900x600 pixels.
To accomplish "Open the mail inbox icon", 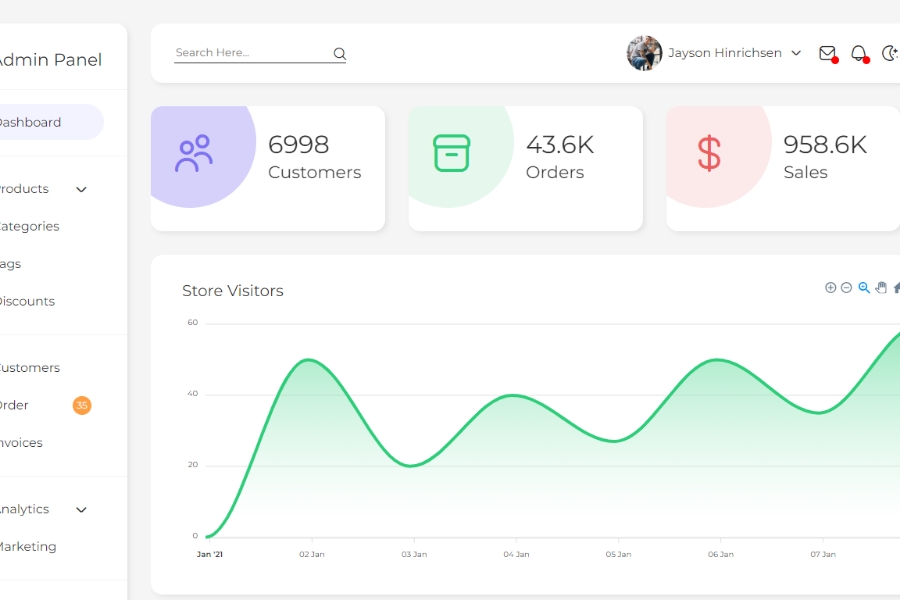I will click(x=827, y=53).
